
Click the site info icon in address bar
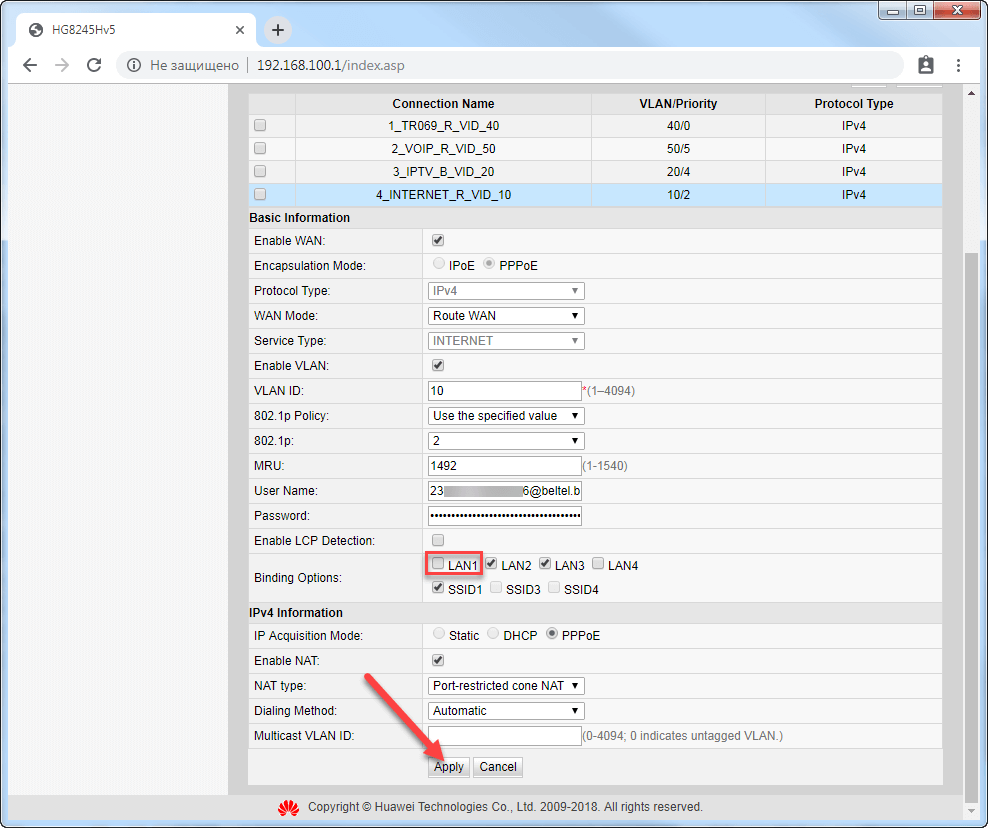(x=134, y=65)
